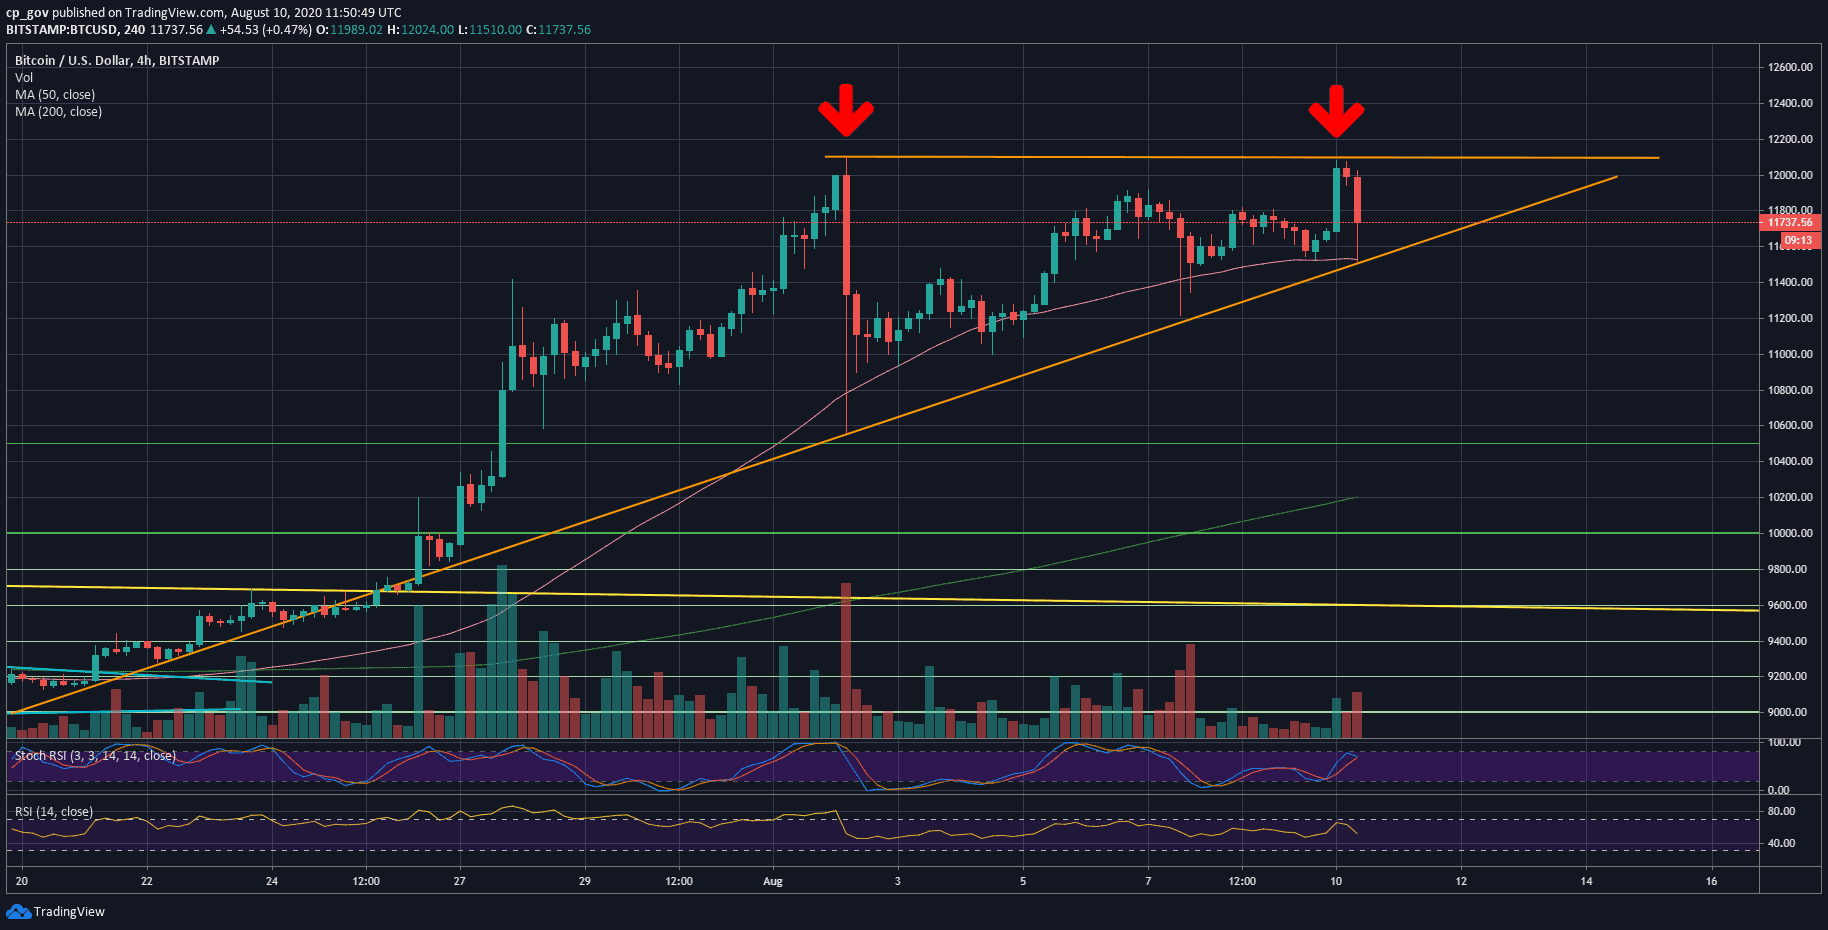The width and height of the screenshot is (1828, 930).
Task: Select the orange horizontal resistance line near 12100
Action: (1242, 157)
